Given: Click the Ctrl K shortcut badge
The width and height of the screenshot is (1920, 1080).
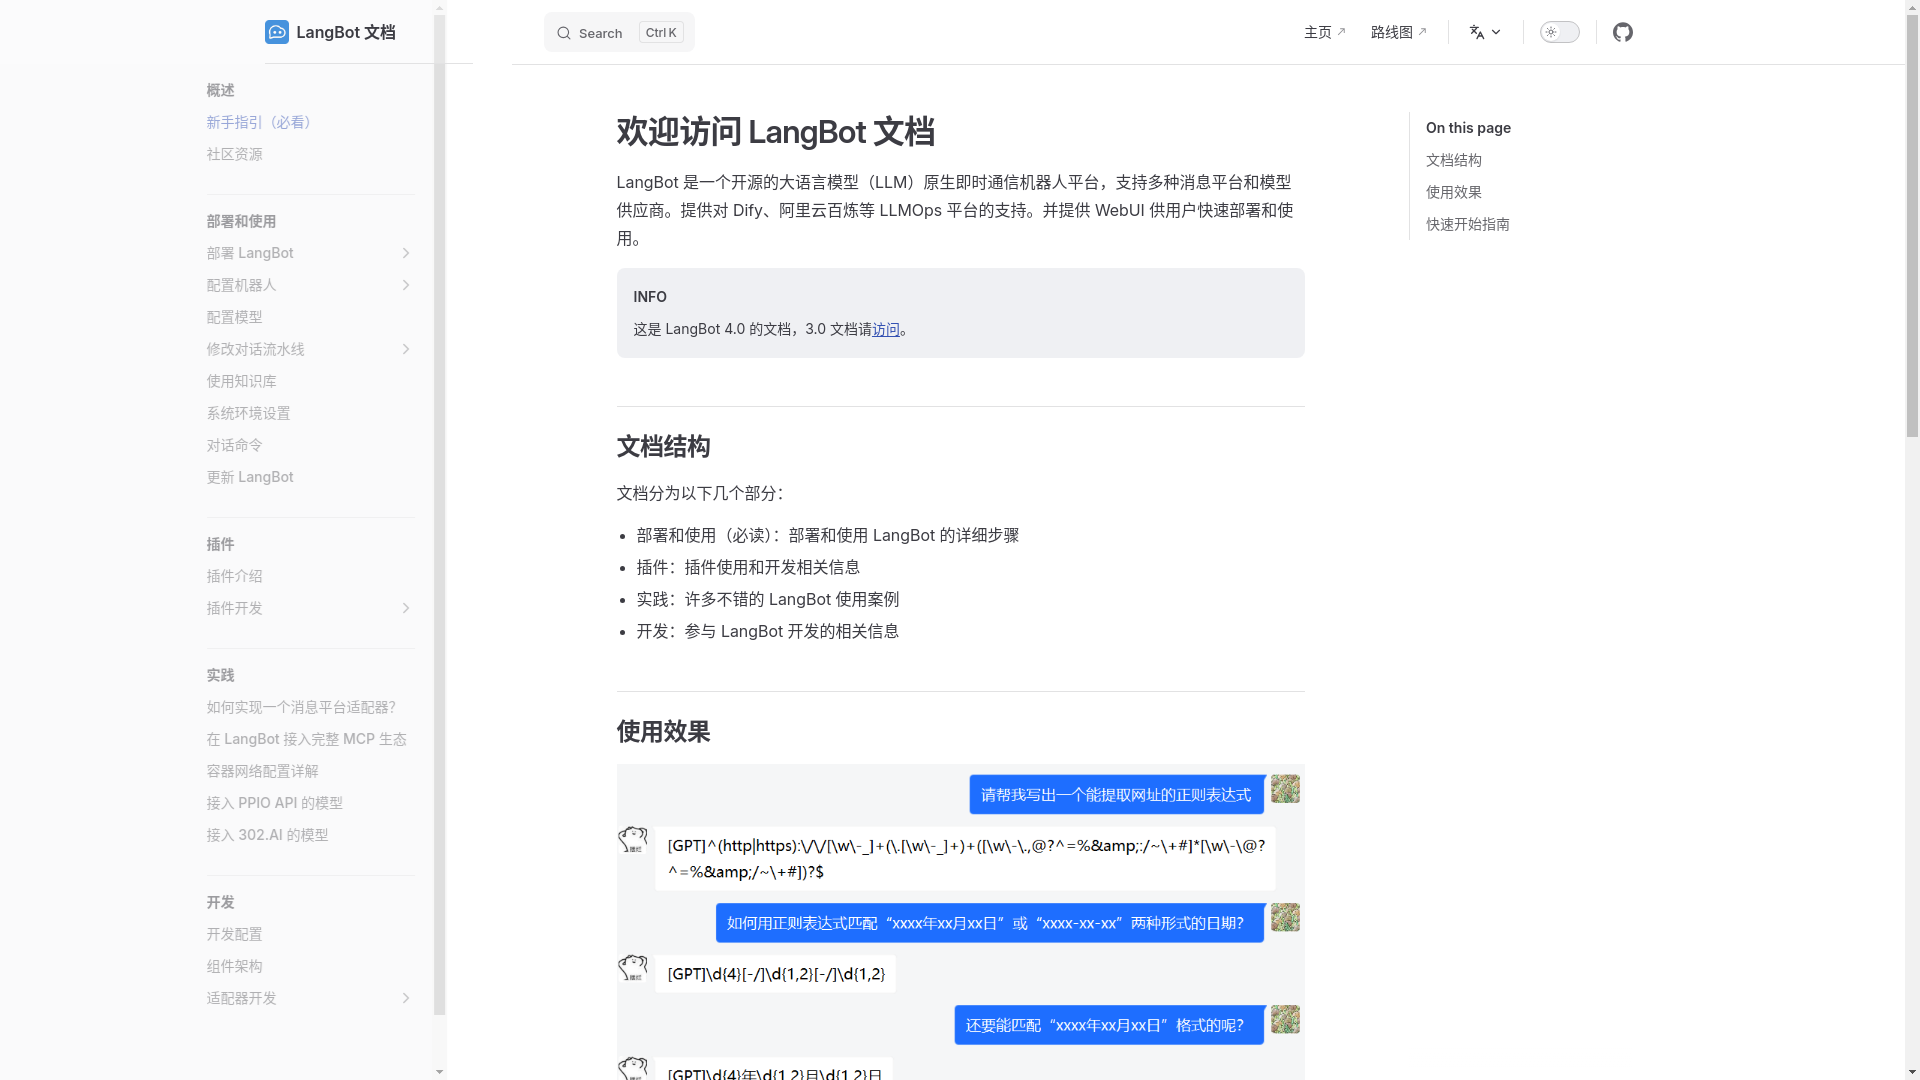Looking at the screenshot, I should coord(661,32).
